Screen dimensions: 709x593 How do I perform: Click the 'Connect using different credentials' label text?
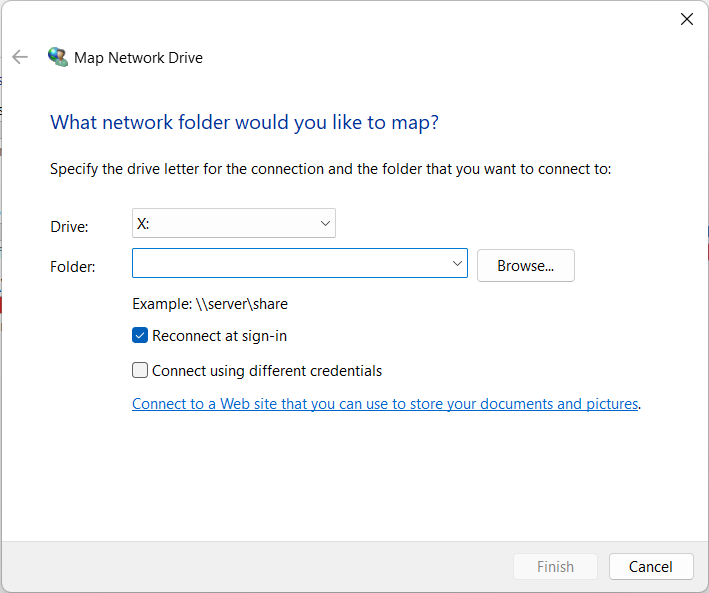[x=267, y=370]
